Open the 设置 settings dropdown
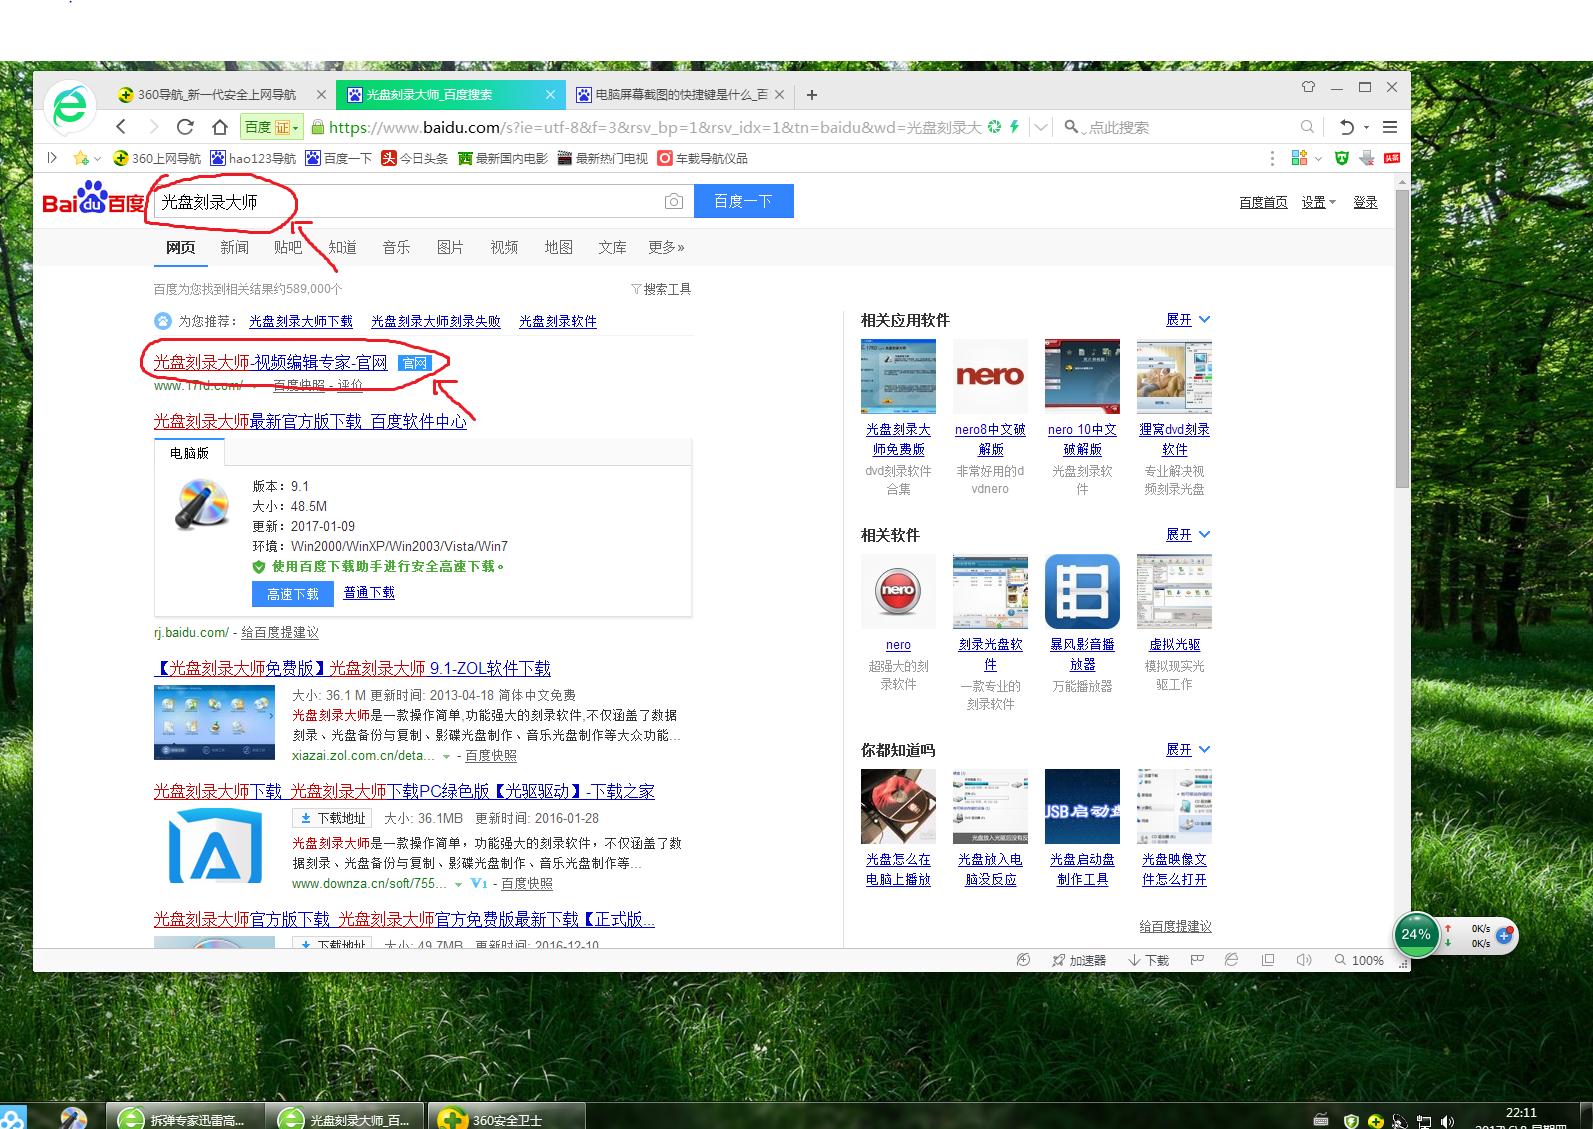 point(1318,202)
